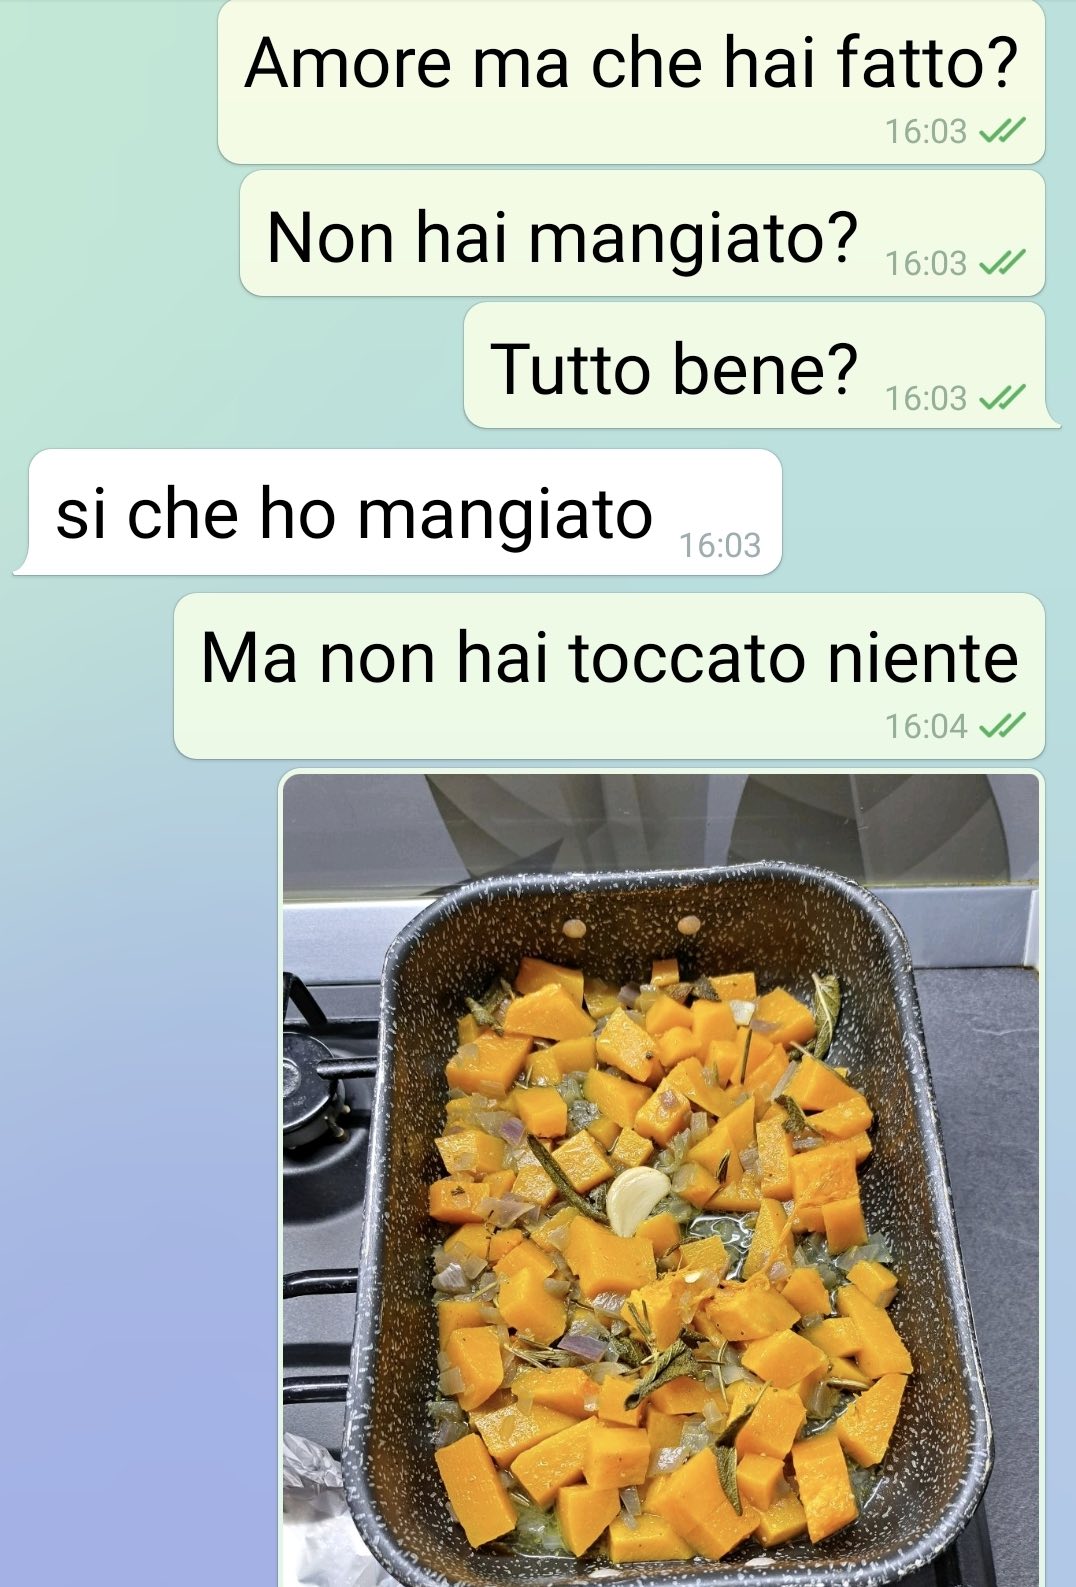The height and width of the screenshot is (1587, 1076).
Task: Tap the 16:04 timestamp on 'Ma non hai toccato niente'
Action: [926, 726]
